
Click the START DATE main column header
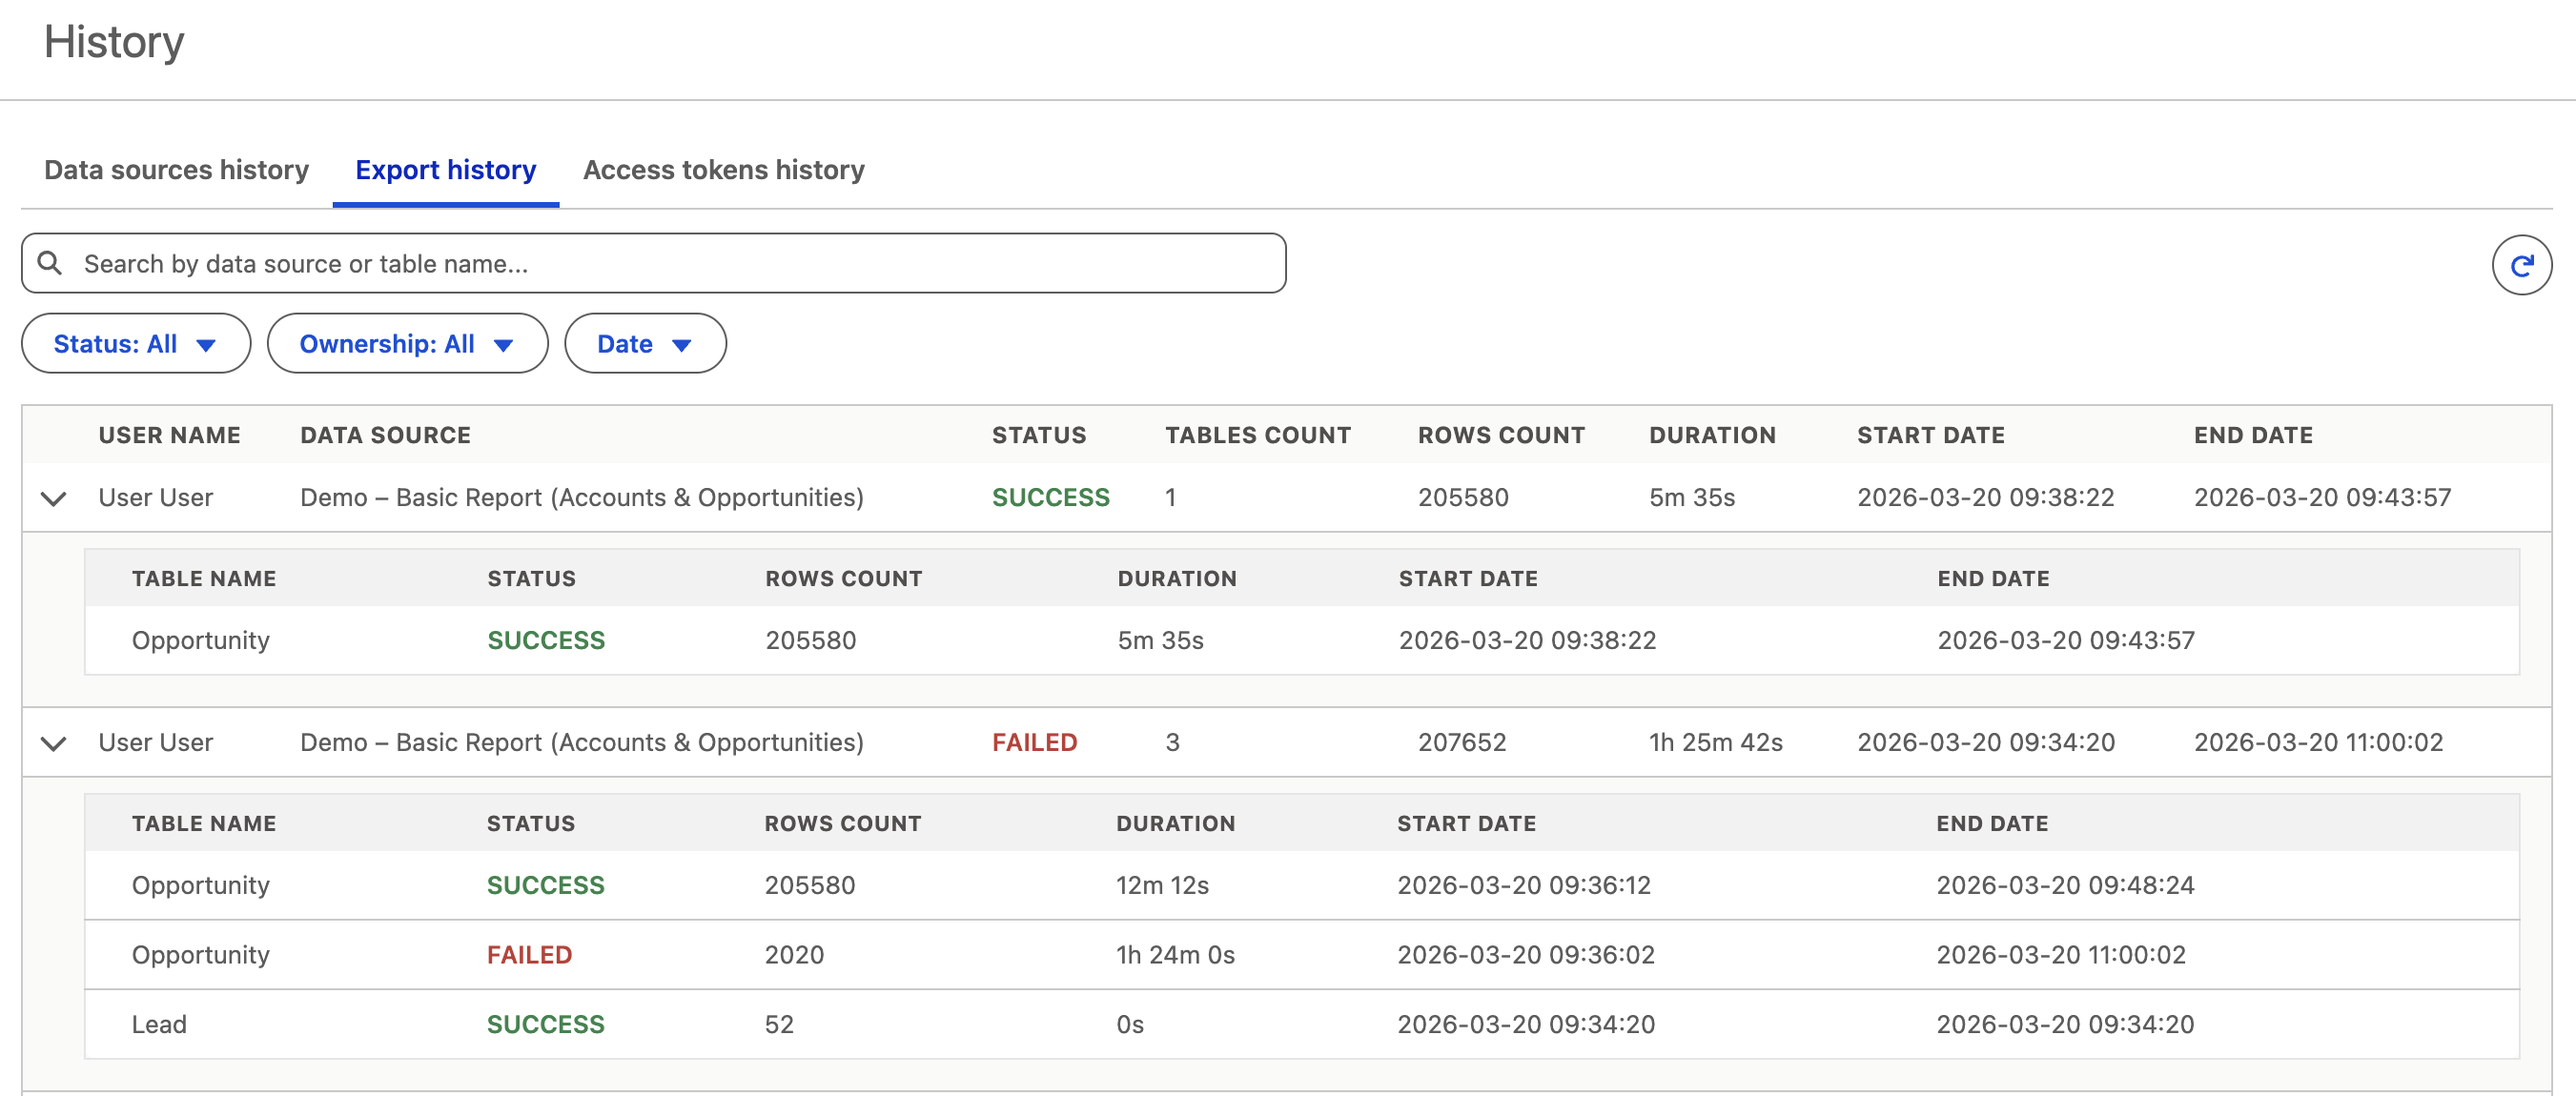(x=1930, y=436)
